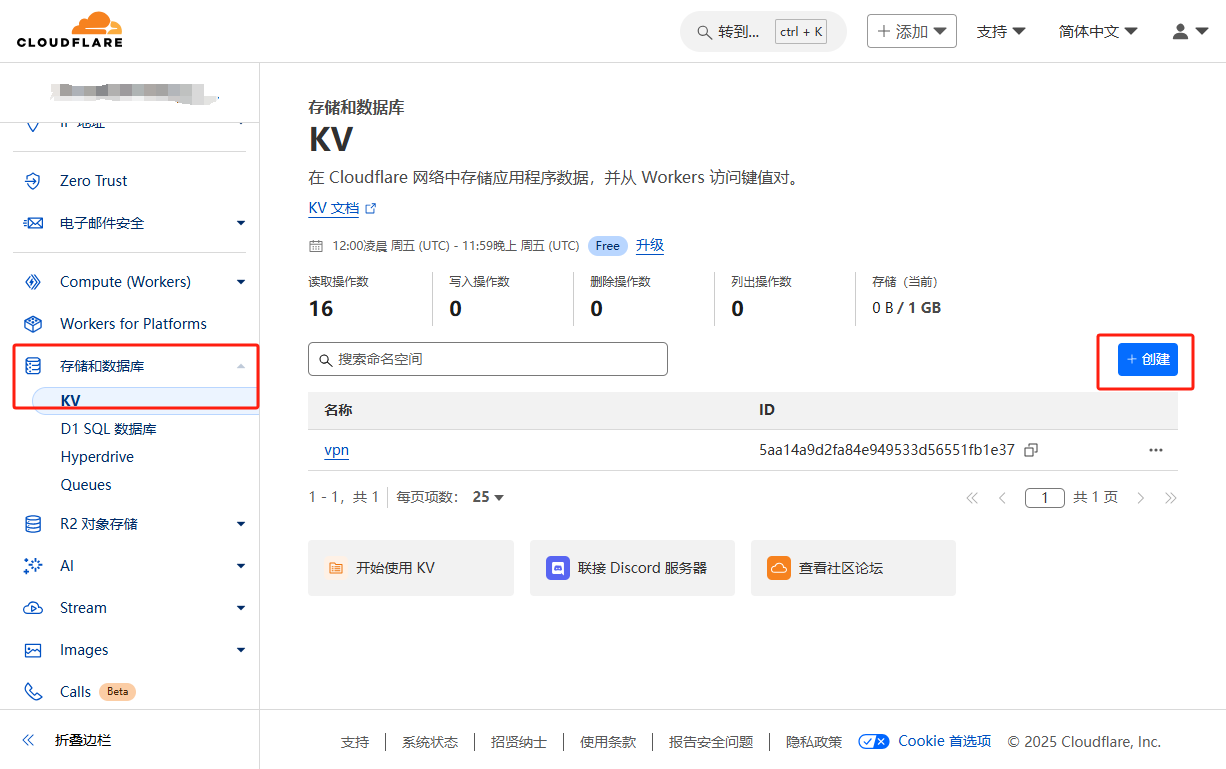Collapse the 存储和数据库 section arrow
This screenshot has height=769, width=1226.
coord(241,366)
